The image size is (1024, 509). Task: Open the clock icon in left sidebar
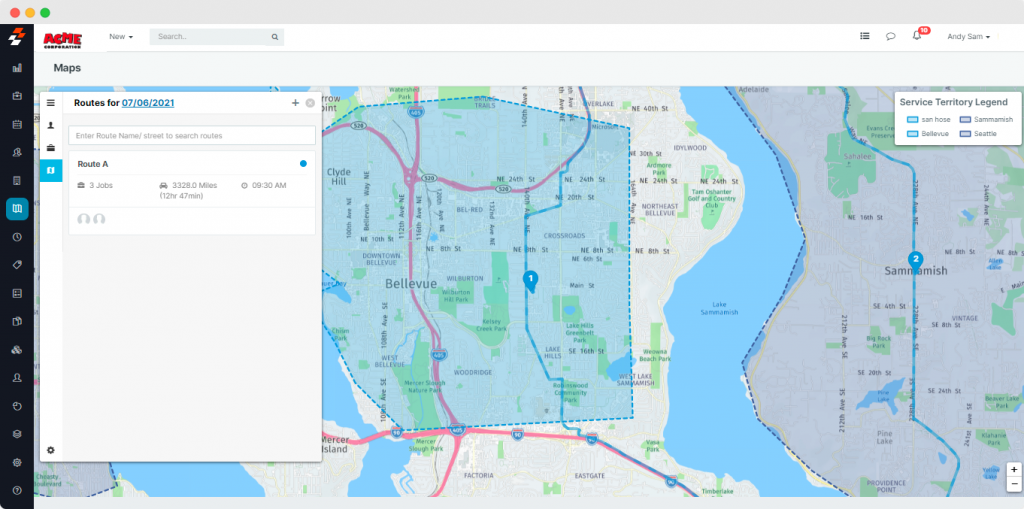coord(17,237)
